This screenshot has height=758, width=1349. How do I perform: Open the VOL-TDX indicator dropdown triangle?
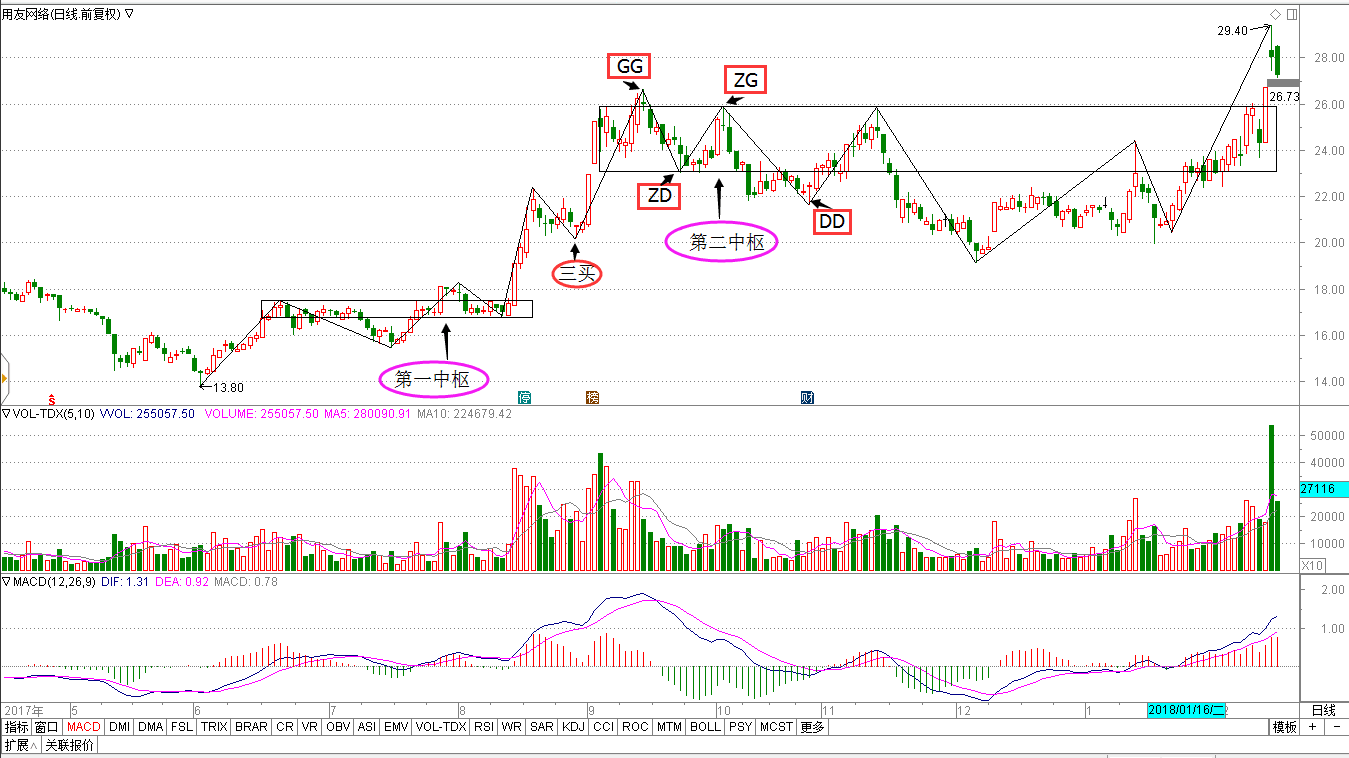coord(6,413)
